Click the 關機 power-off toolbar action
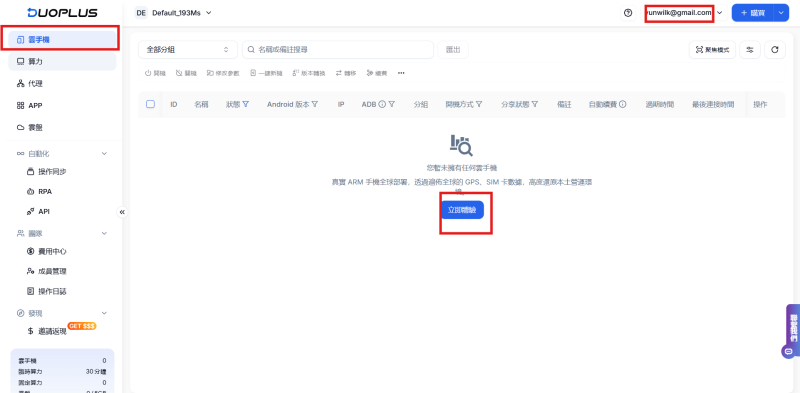This screenshot has width=800, height=393. click(x=186, y=73)
